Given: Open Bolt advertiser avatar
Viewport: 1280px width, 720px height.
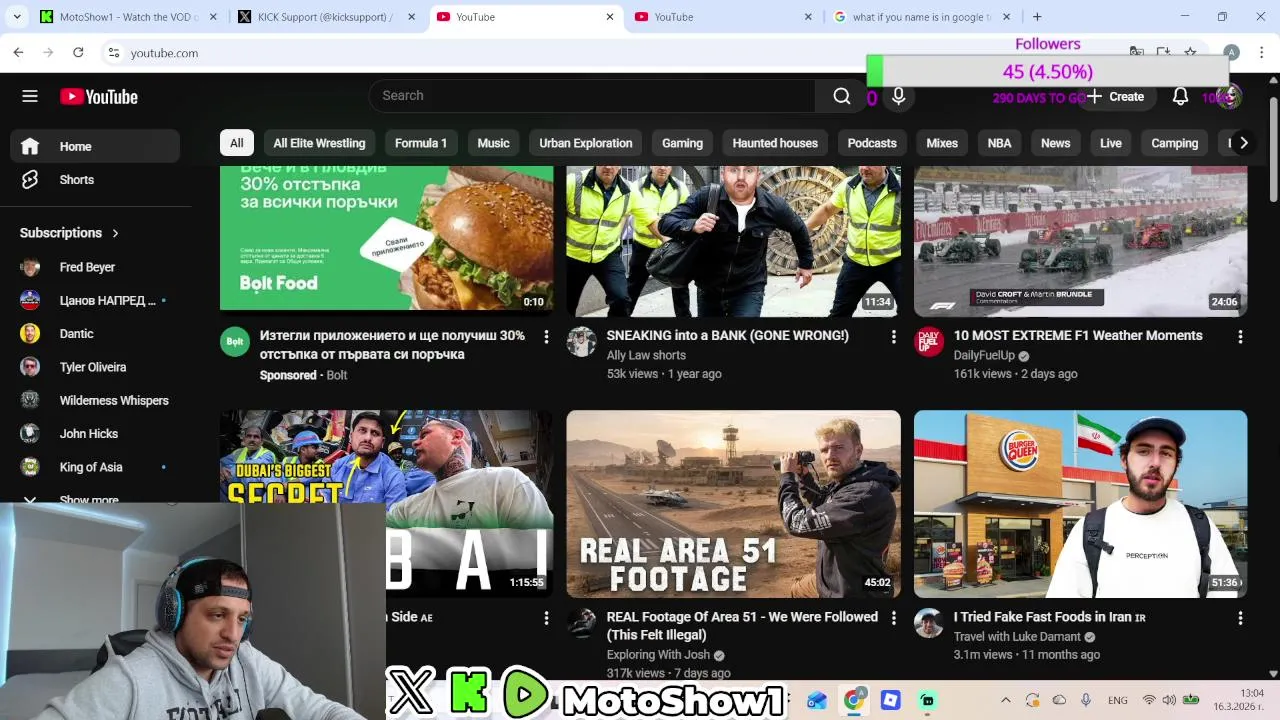Looking at the screenshot, I should point(235,342).
